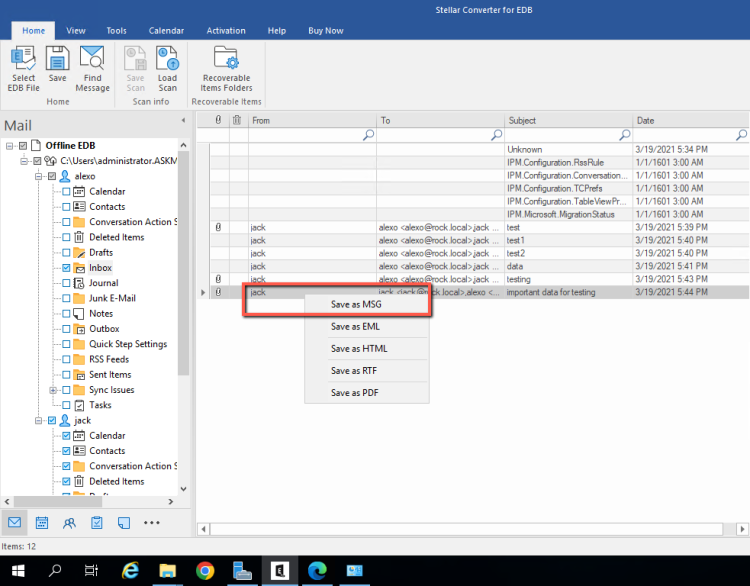Viewport: 750px width, 586px height.
Task: Open the Find Message tool
Action: (92, 66)
